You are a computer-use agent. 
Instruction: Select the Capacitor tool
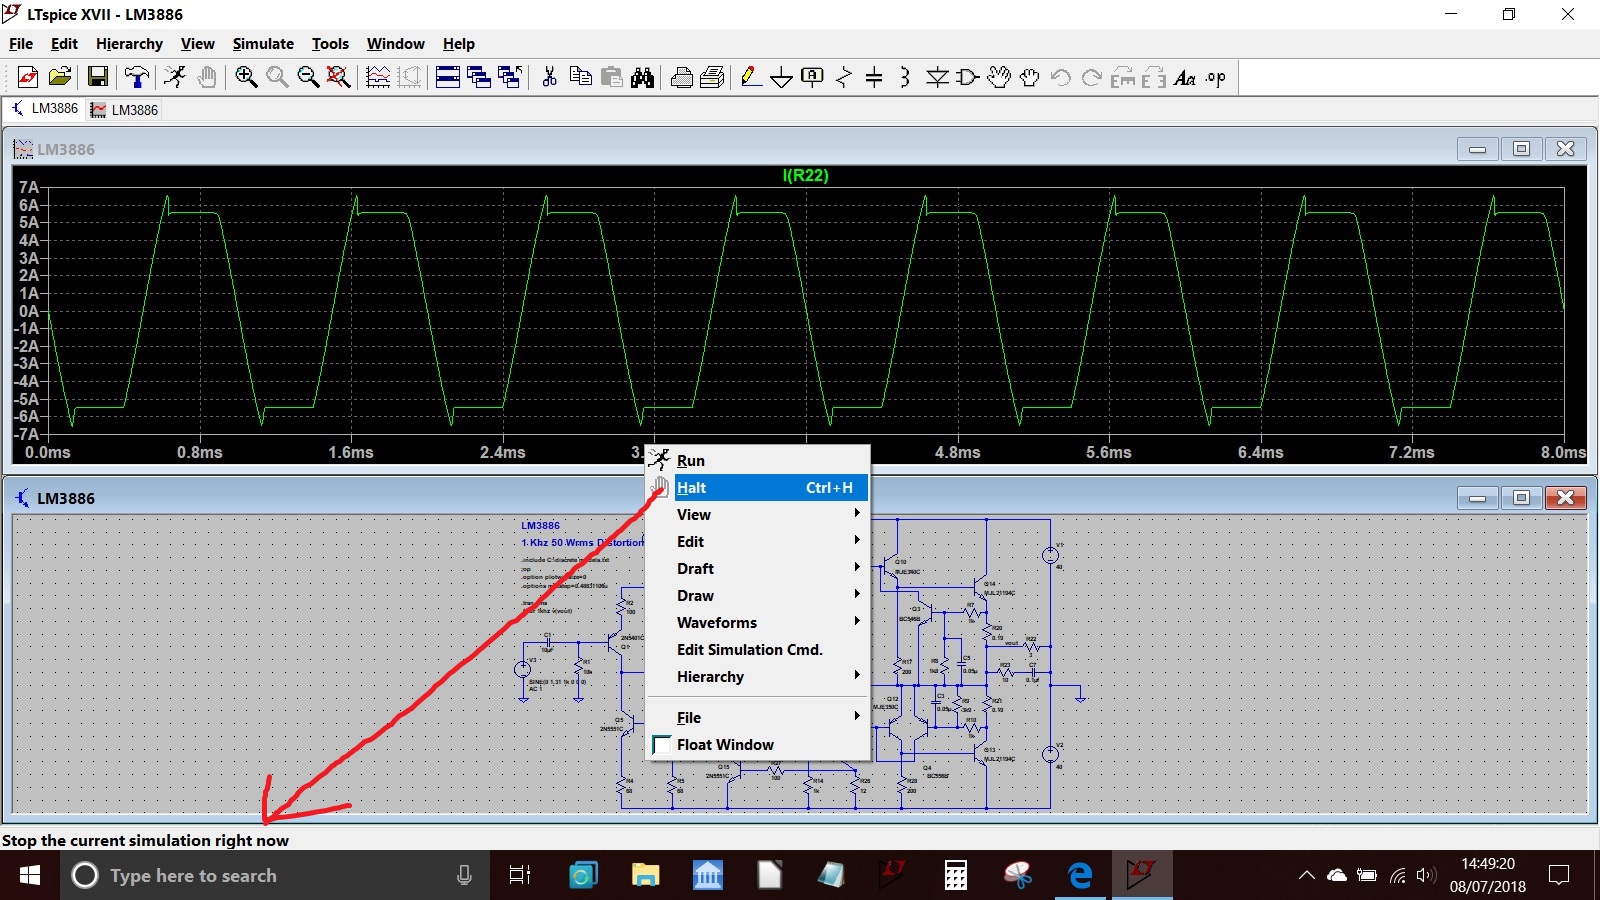pos(874,77)
